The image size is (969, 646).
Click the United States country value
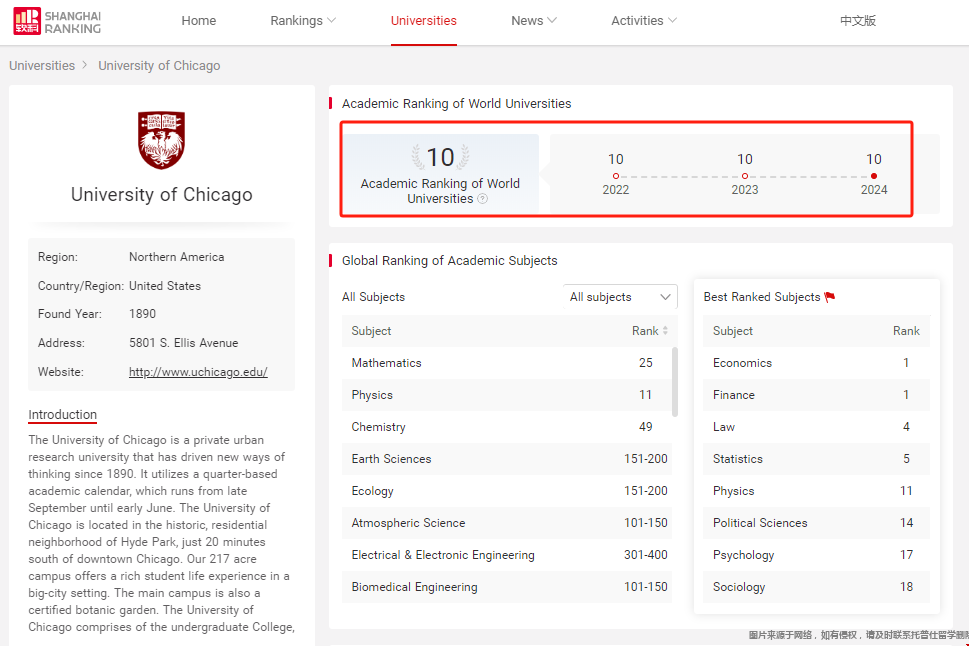click(x=165, y=286)
